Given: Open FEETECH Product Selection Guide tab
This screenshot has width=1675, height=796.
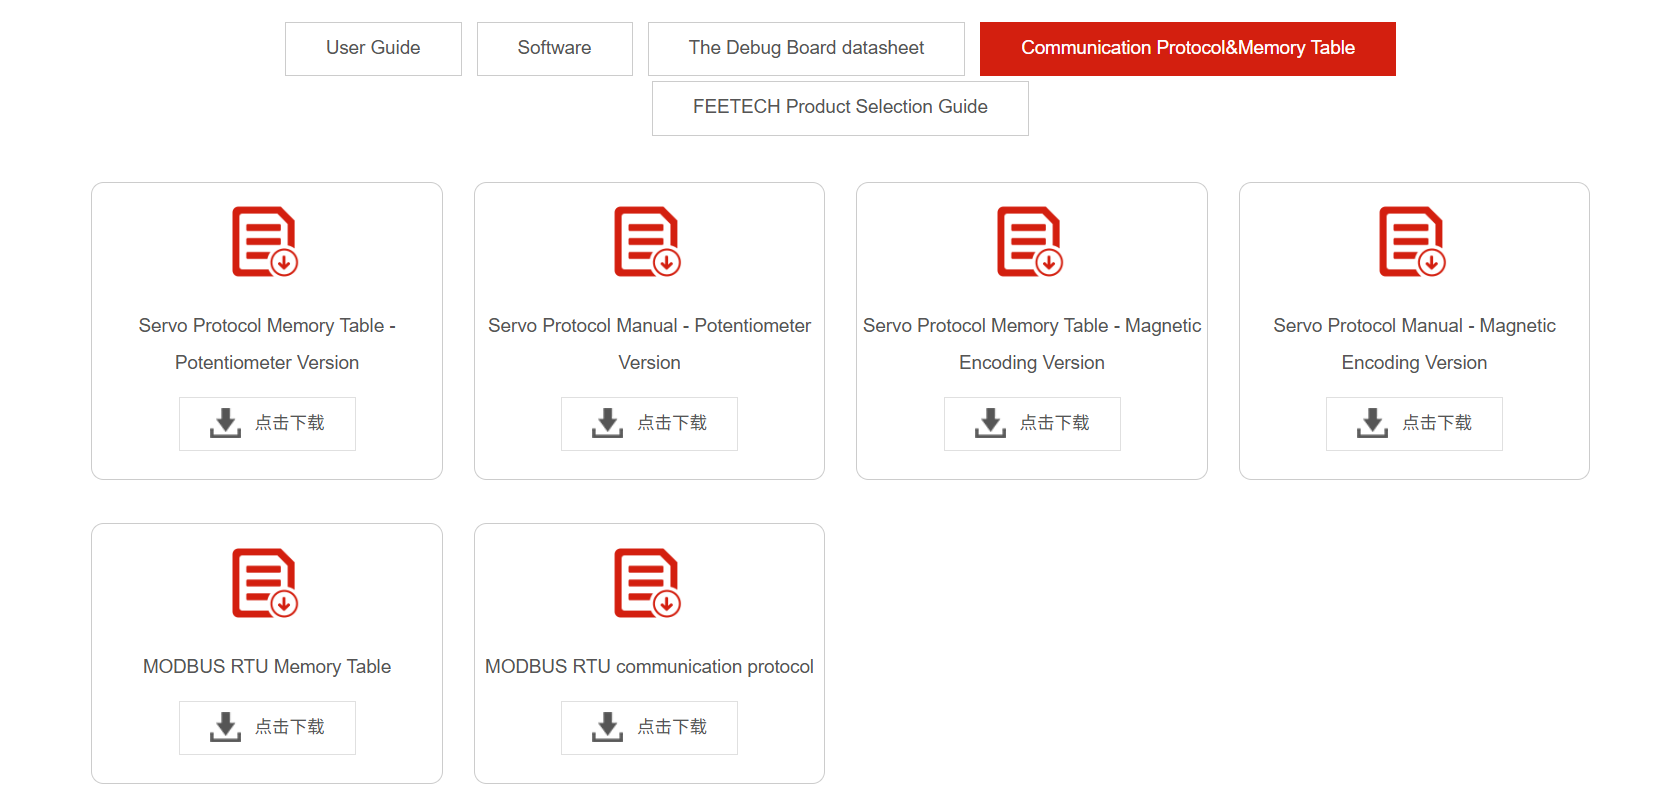Looking at the screenshot, I should coord(840,108).
